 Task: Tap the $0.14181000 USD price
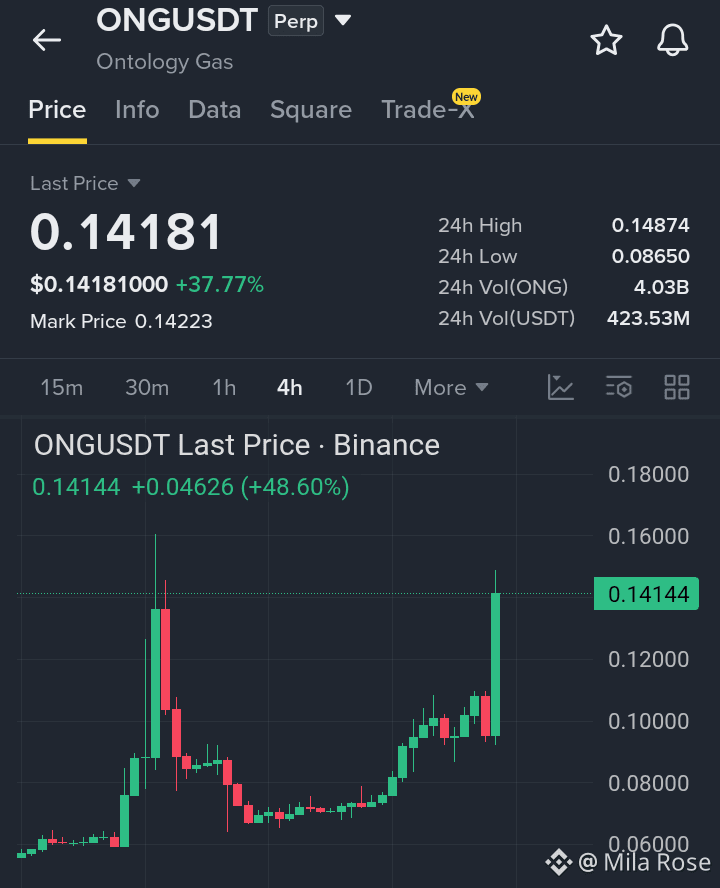[99, 284]
